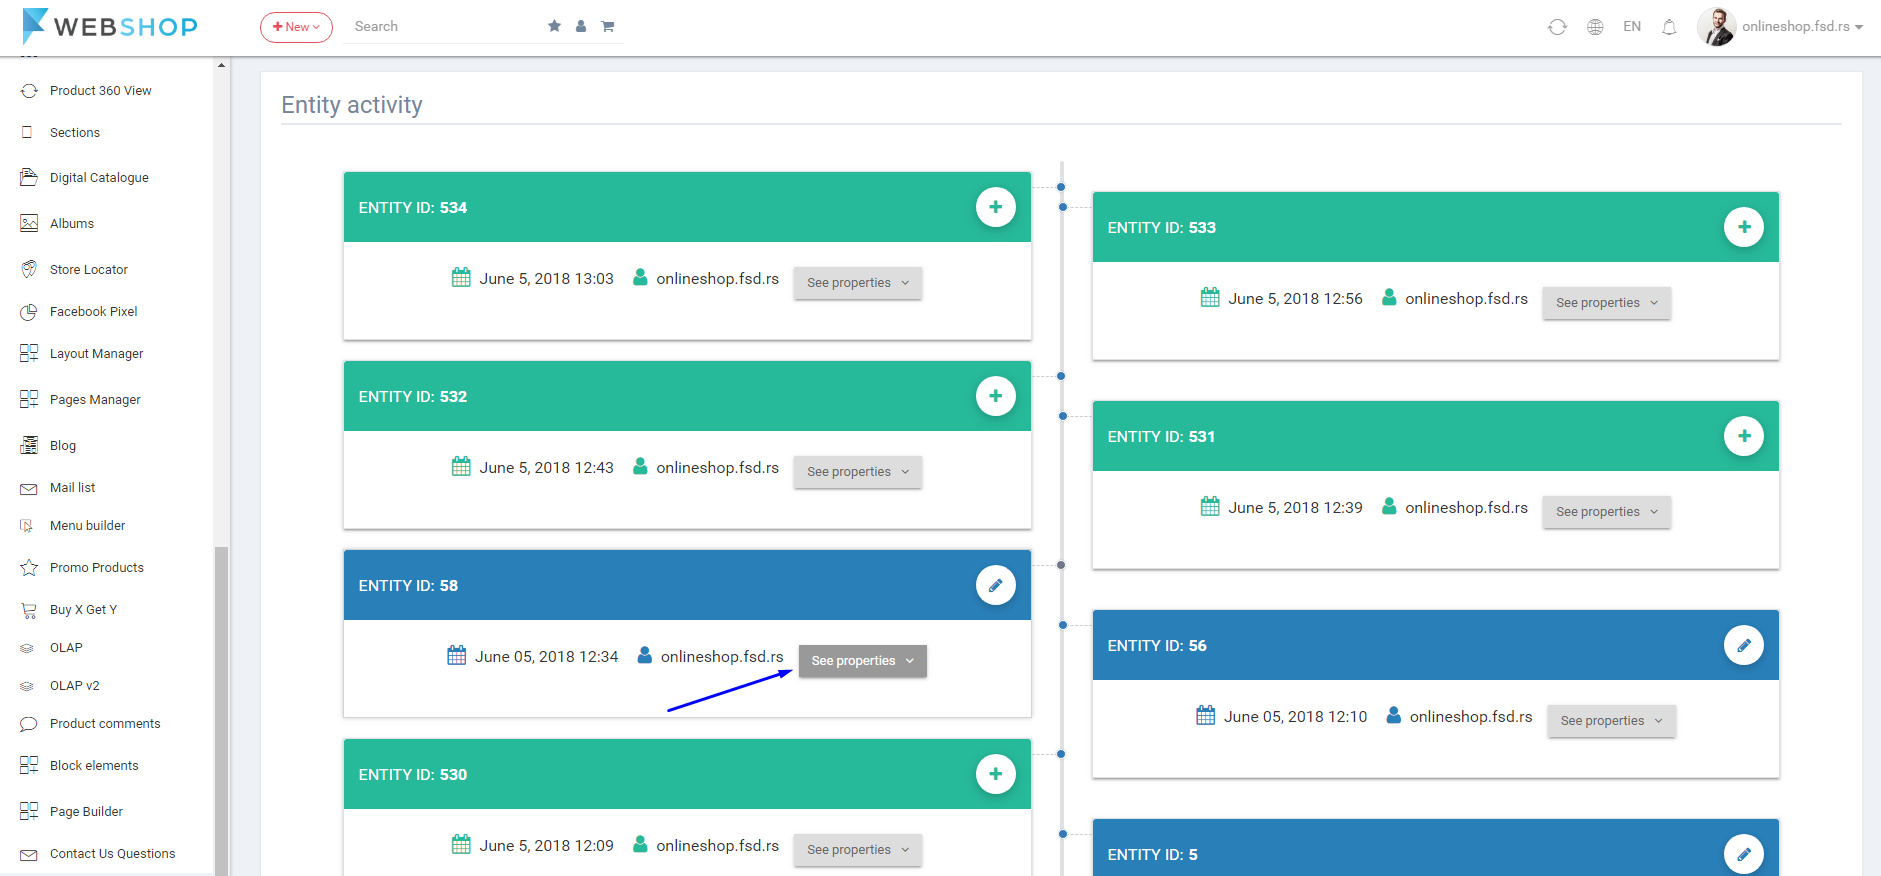Click timeline marker dot for Entity 534

click(1061, 187)
